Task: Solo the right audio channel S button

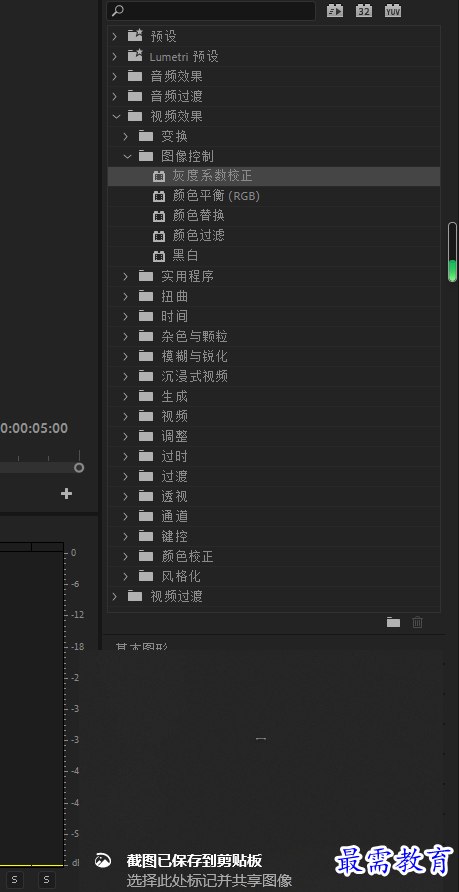Action: click(47, 880)
